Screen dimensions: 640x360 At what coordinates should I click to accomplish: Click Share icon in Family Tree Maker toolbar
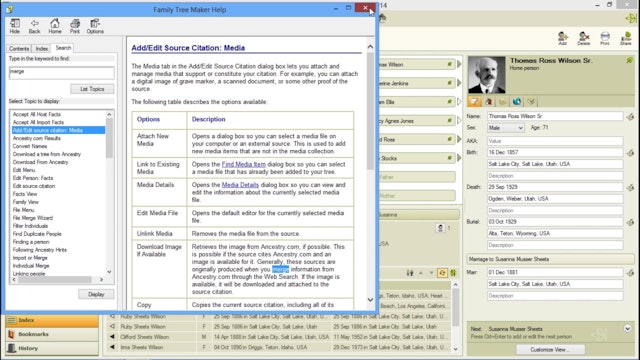point(626,38)
